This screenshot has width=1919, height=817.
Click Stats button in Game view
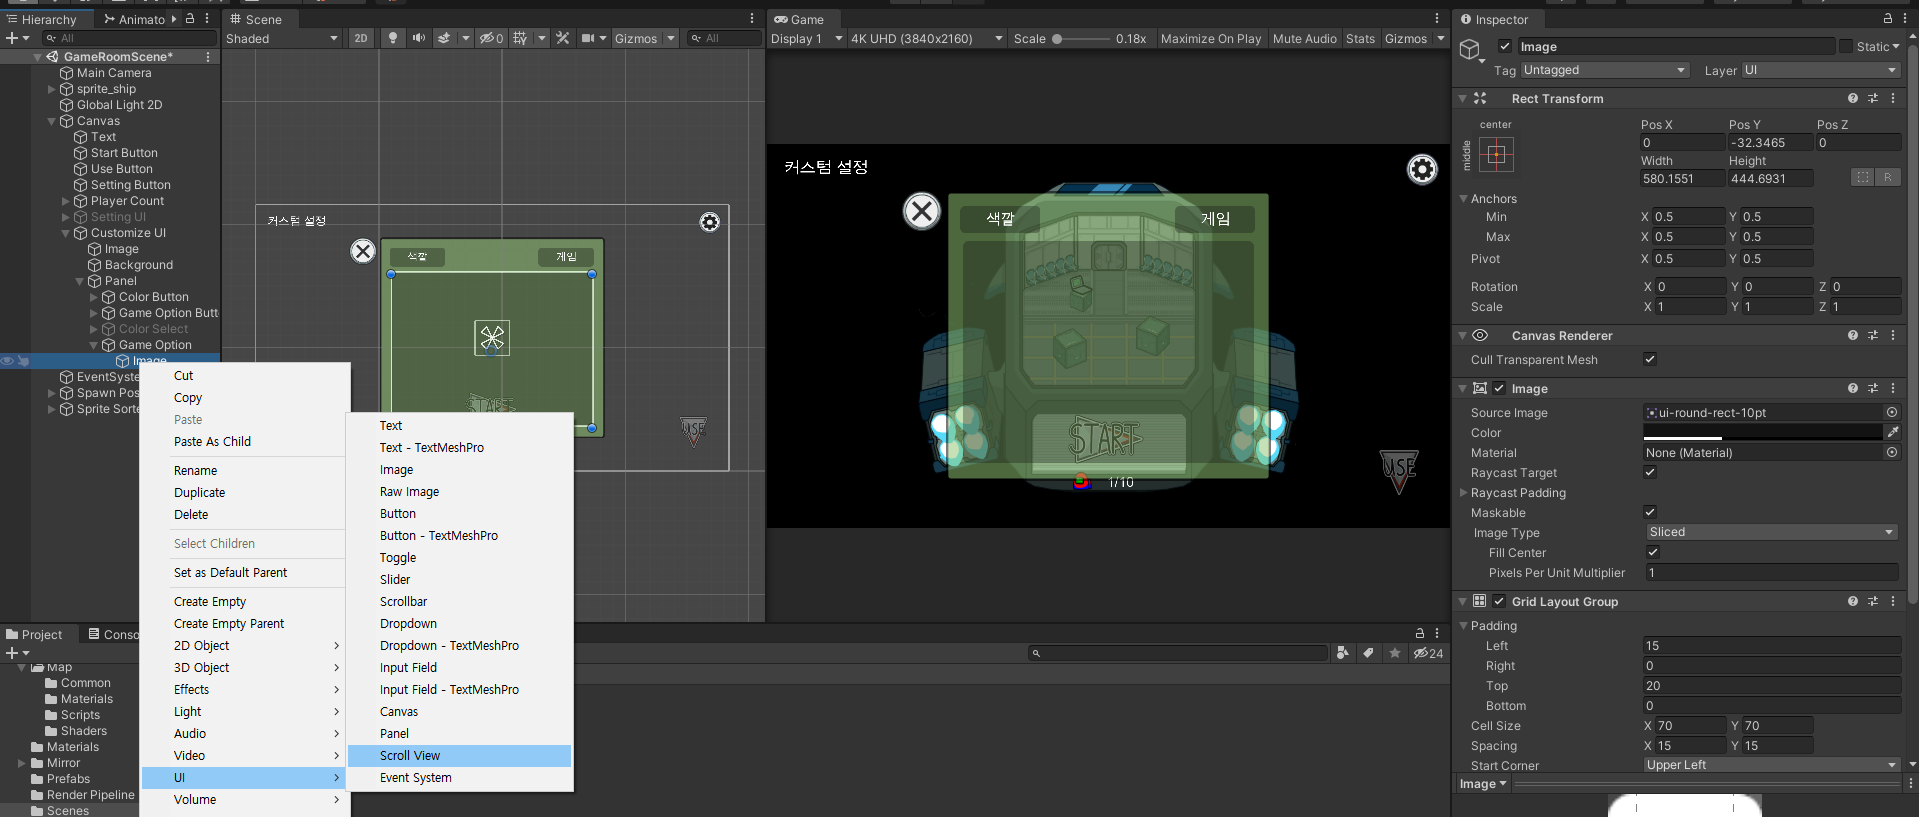click(x=1360, y=38)
